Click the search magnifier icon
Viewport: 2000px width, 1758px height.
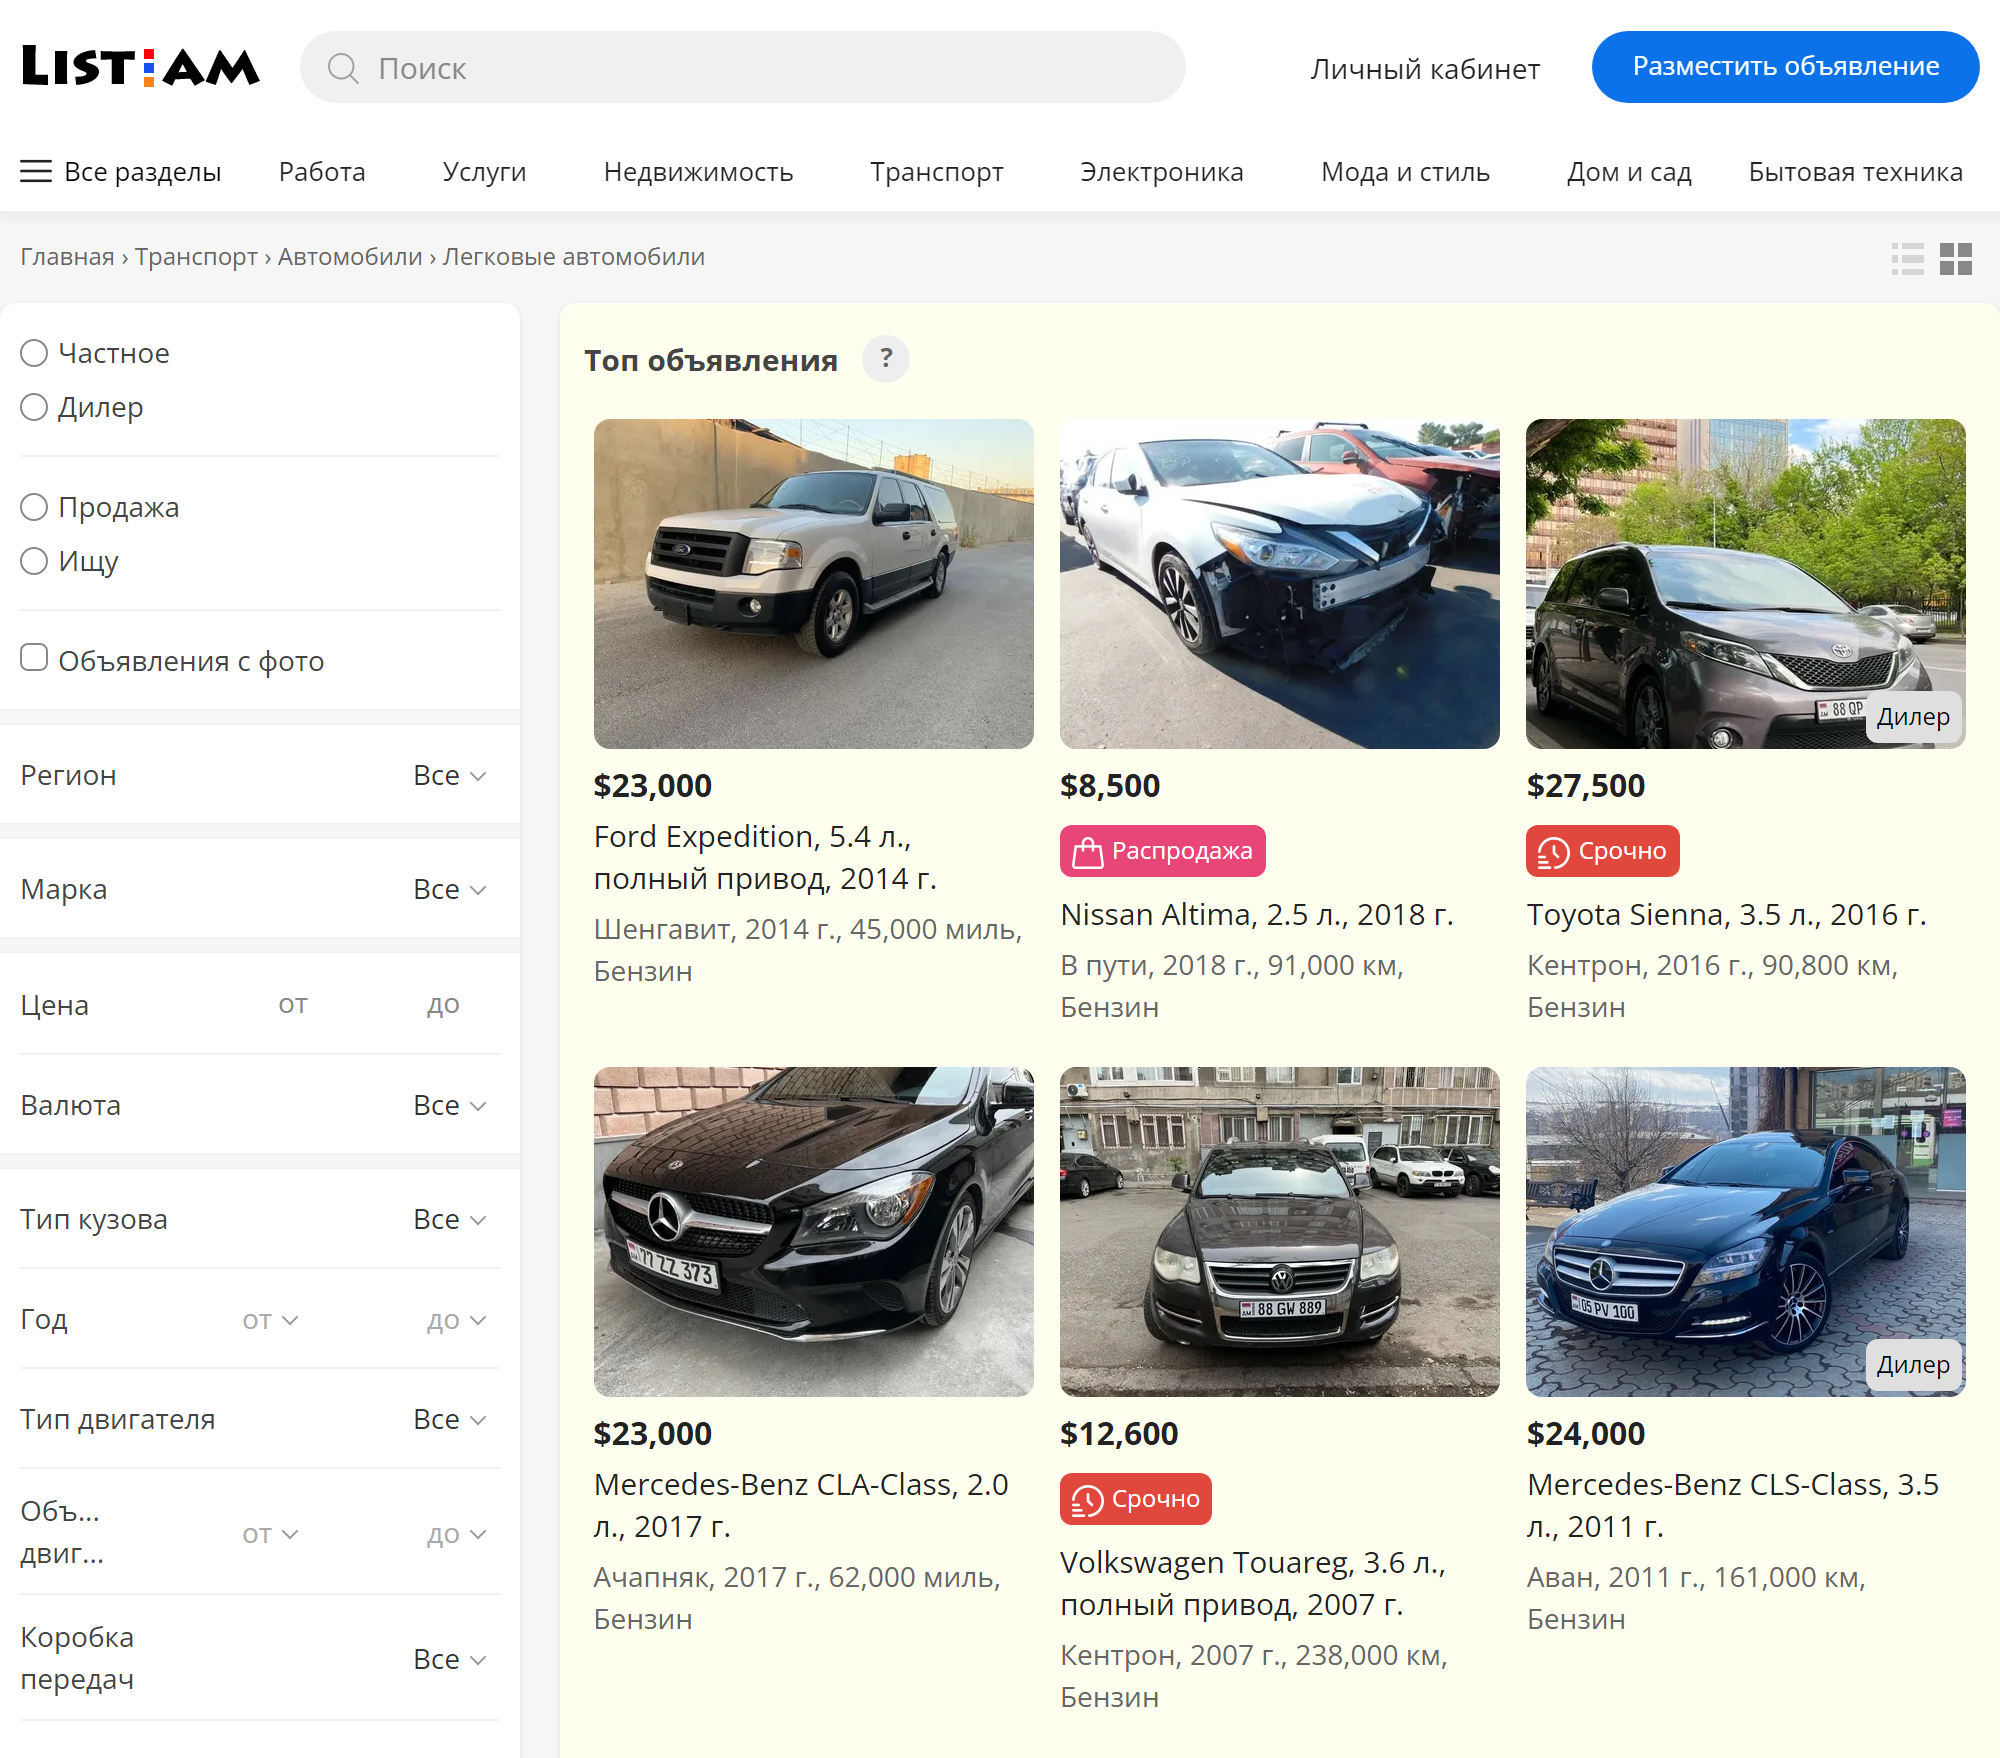tap(343, 68)
